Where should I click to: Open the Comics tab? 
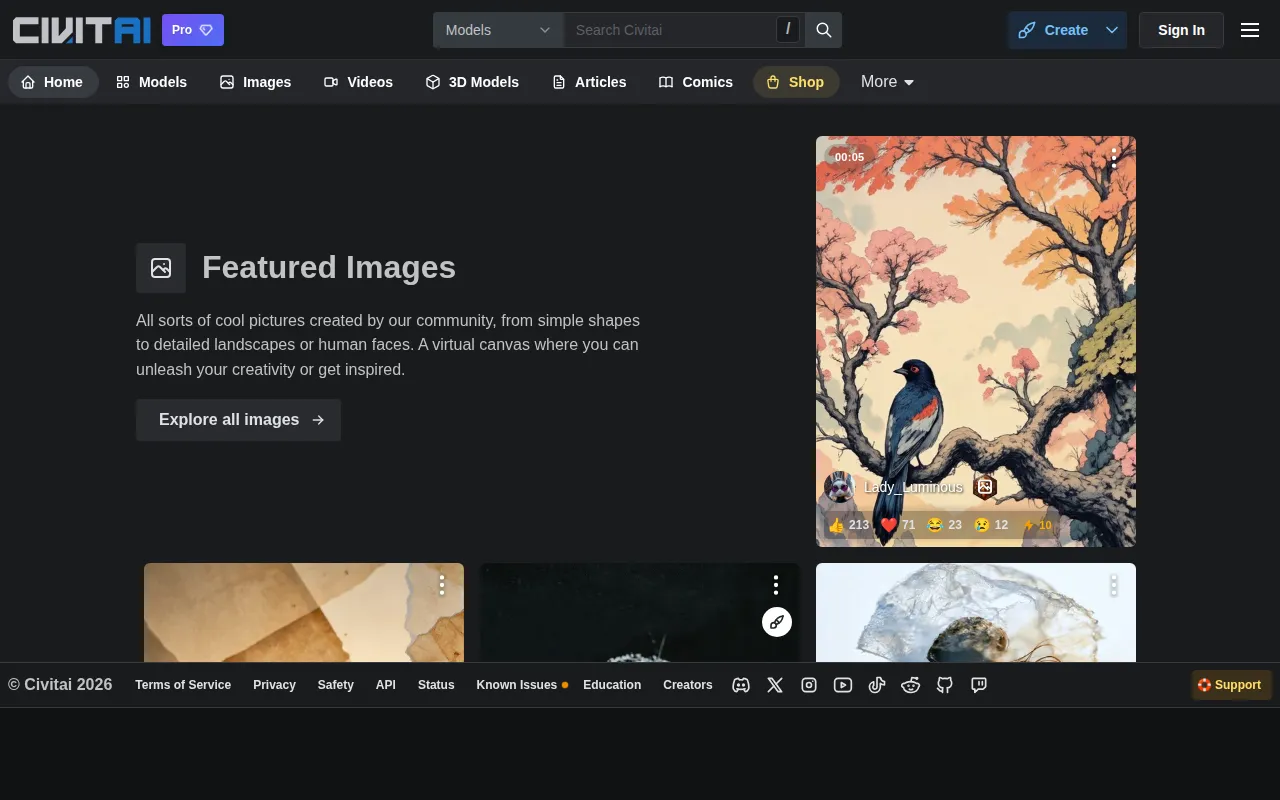point(695,82)
